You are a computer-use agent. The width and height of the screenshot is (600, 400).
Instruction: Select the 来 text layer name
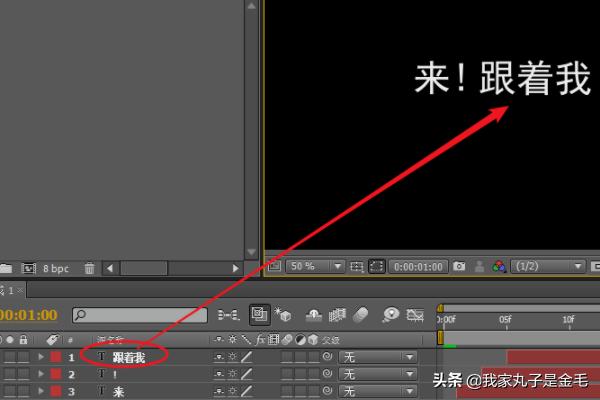119,391
